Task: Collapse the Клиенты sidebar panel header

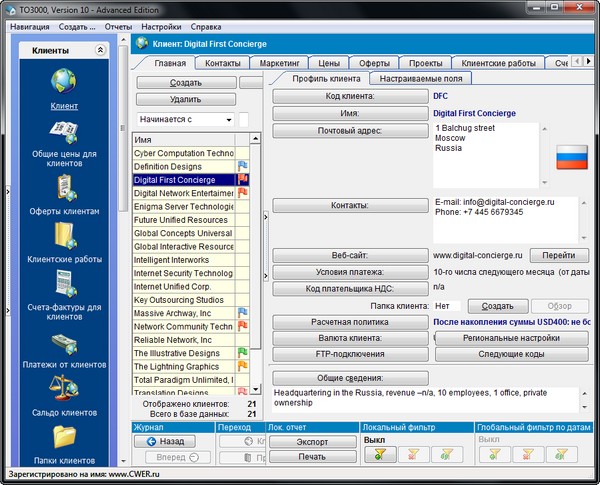Action: click(x=100, y=50)
